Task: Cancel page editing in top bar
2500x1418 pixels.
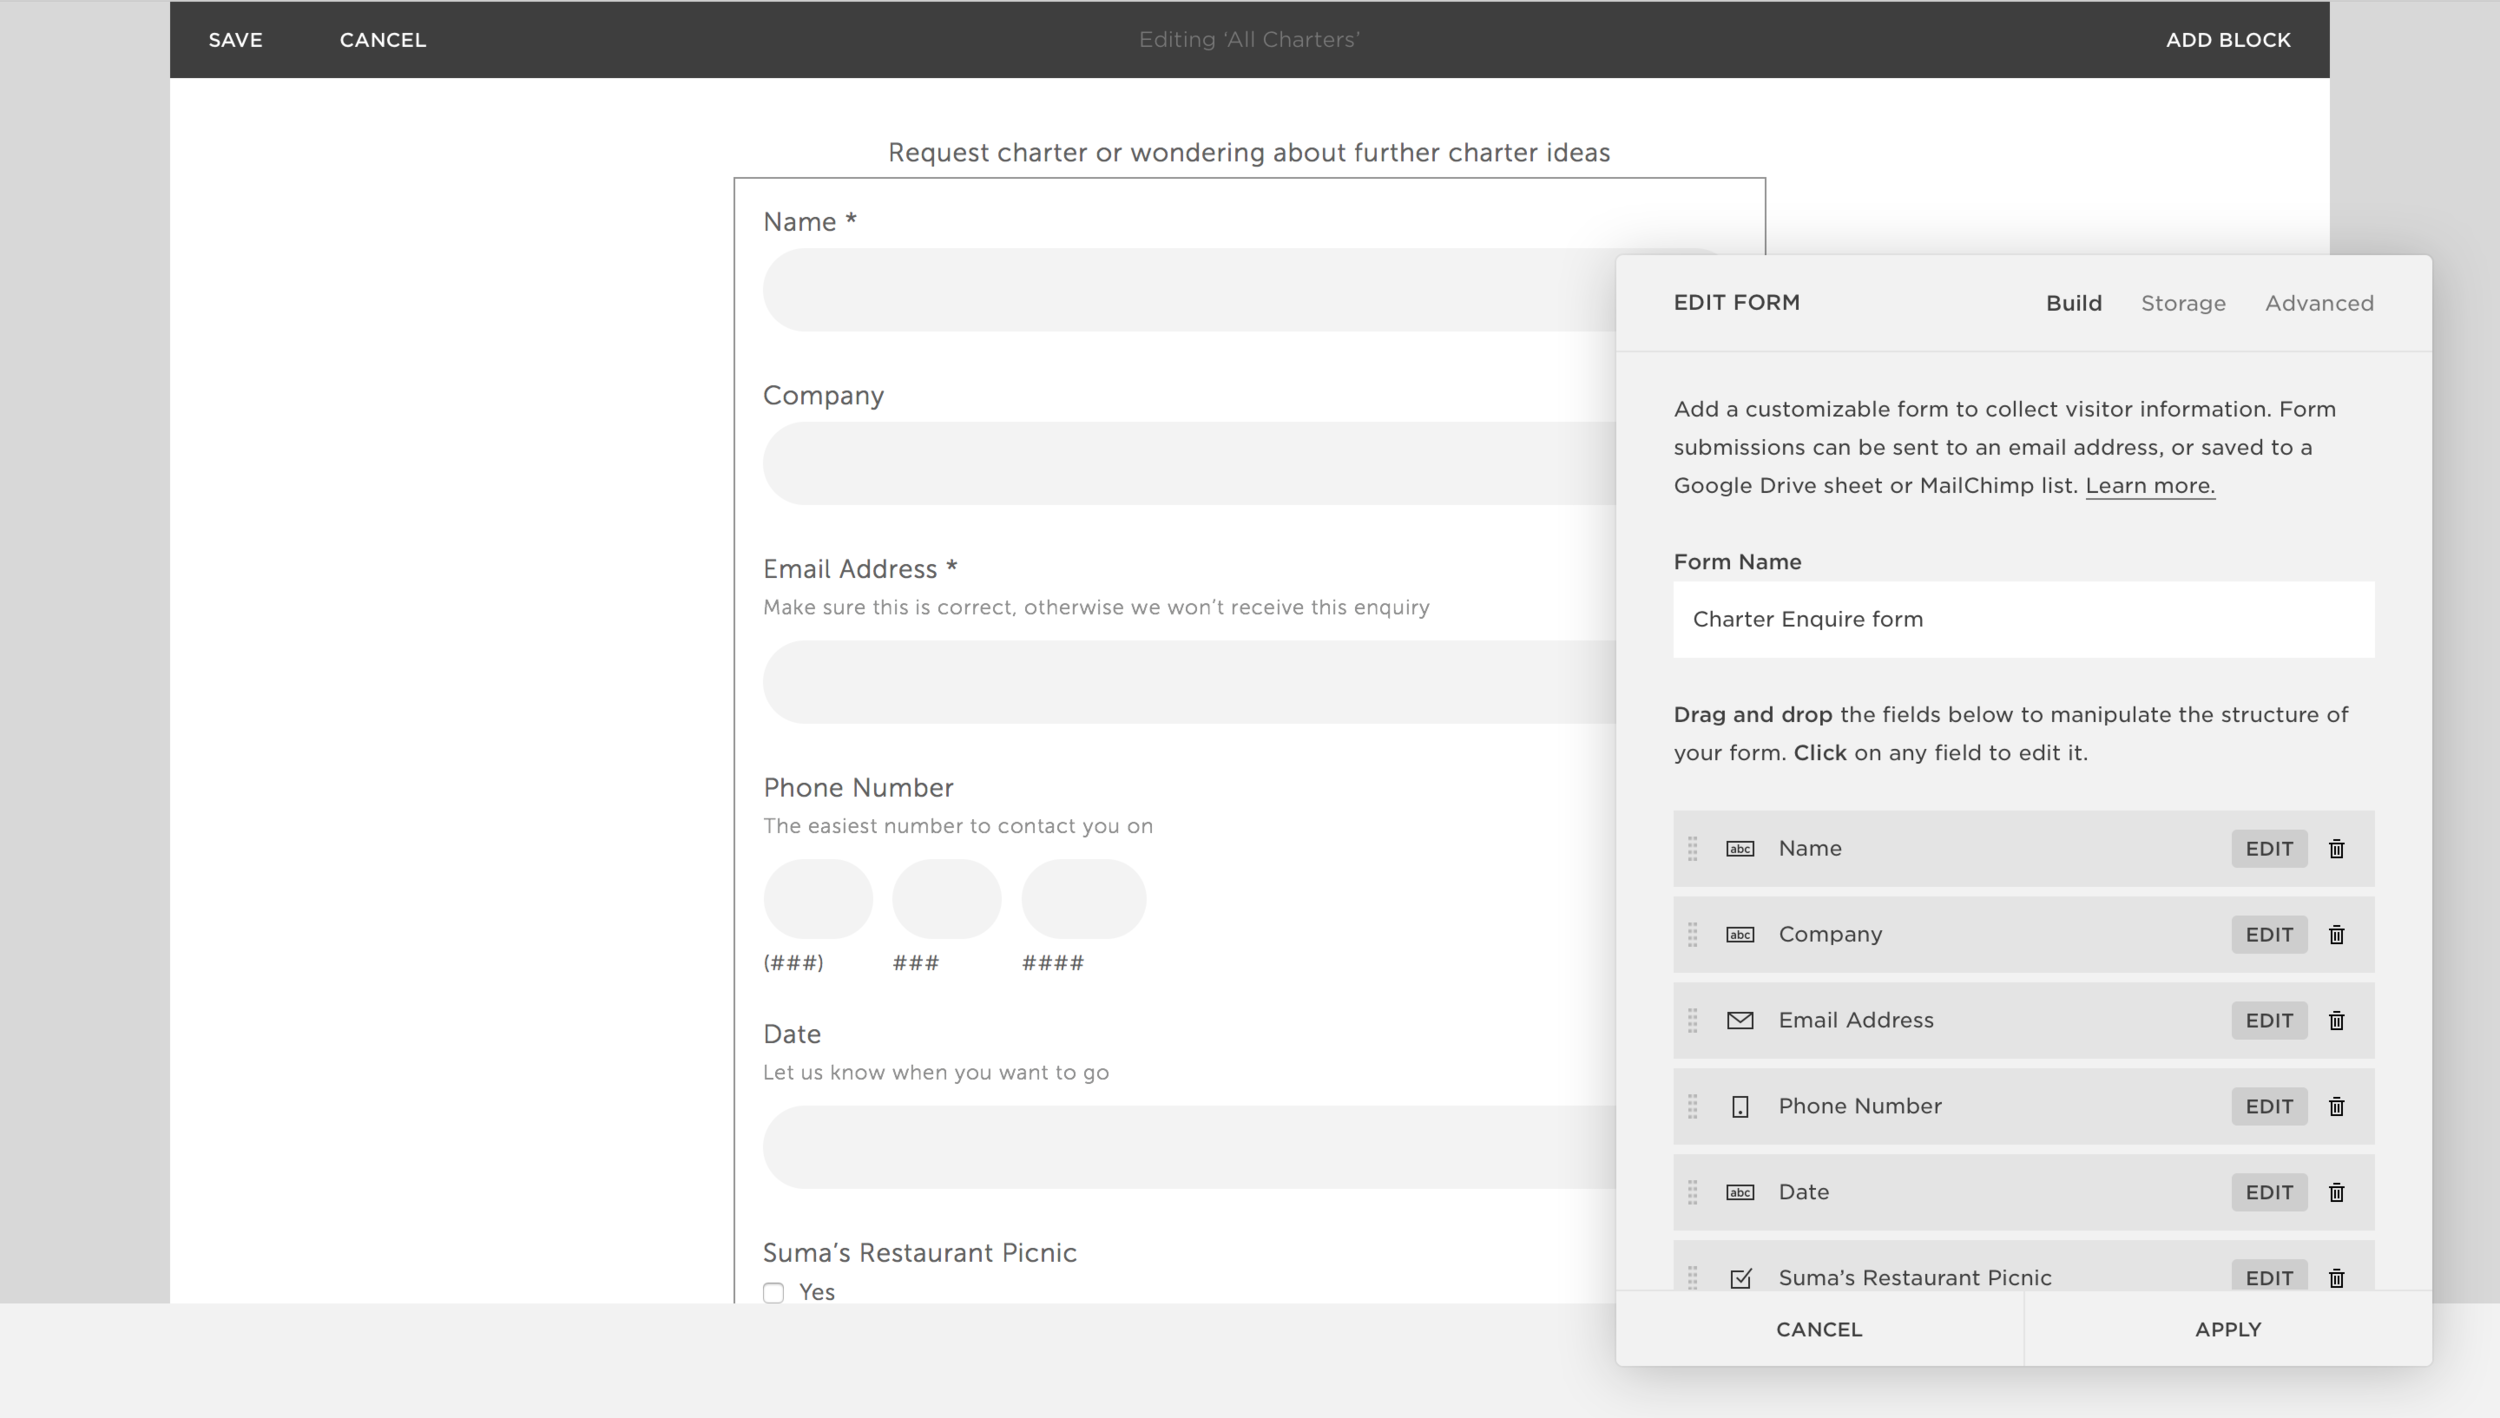Action: (x=383, y=40)
